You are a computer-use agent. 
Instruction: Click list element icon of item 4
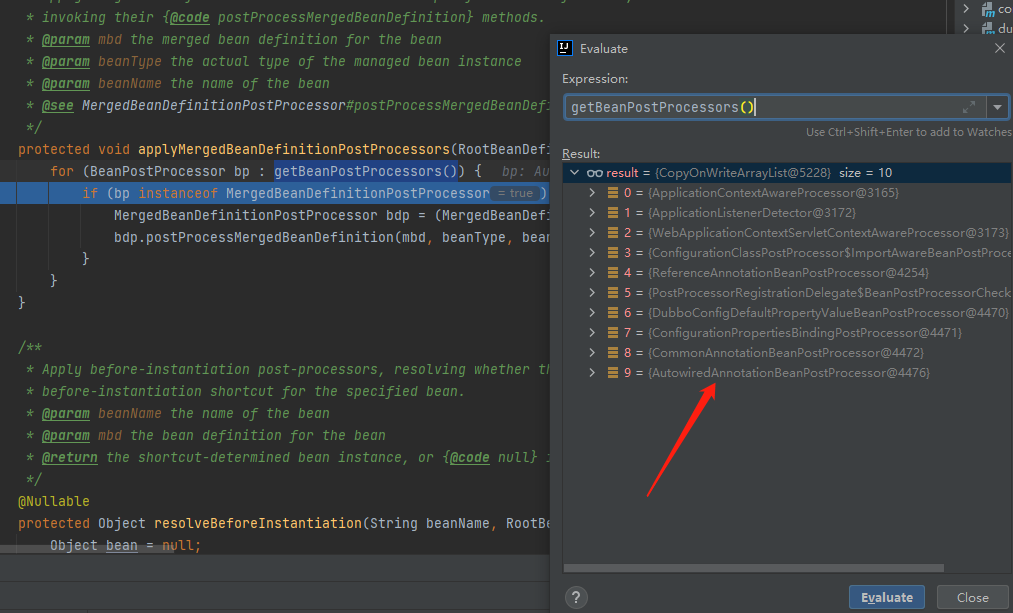(x=612, y=273)
